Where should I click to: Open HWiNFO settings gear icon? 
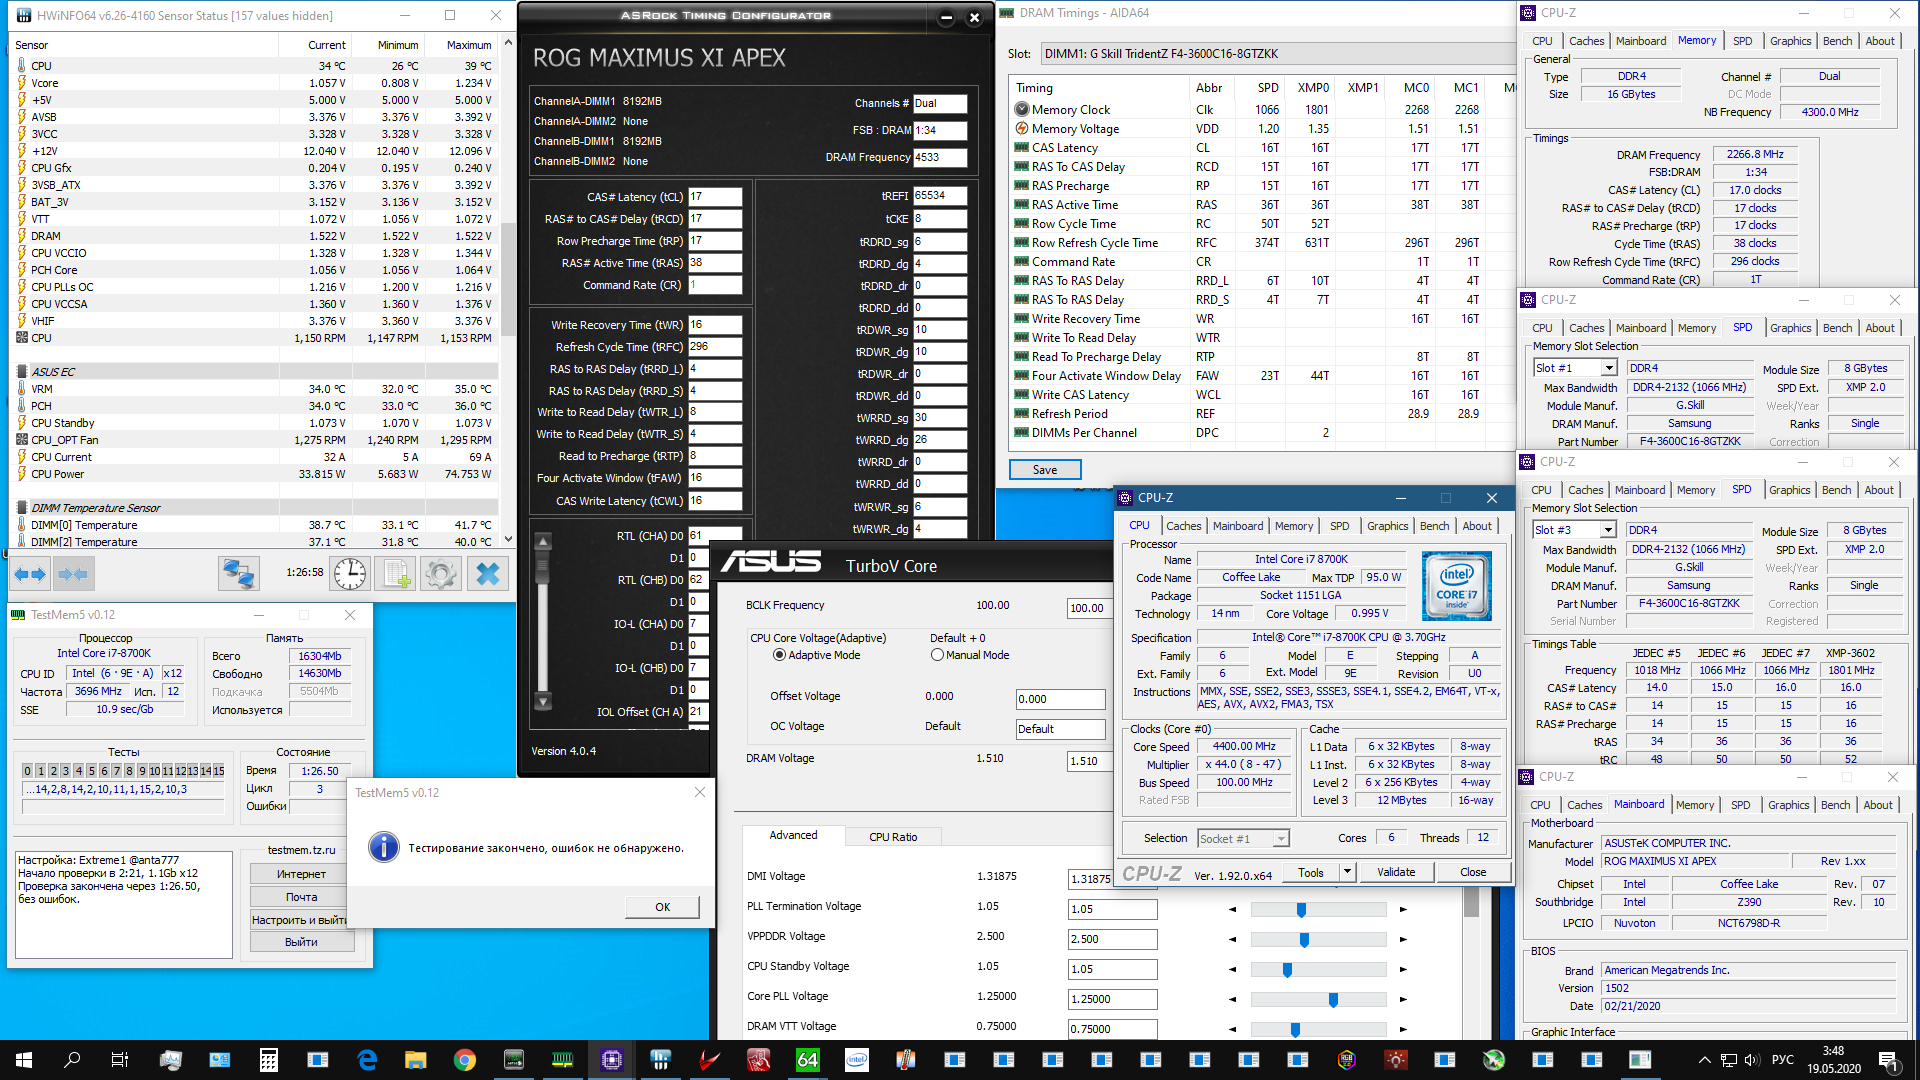coord(441,574)
